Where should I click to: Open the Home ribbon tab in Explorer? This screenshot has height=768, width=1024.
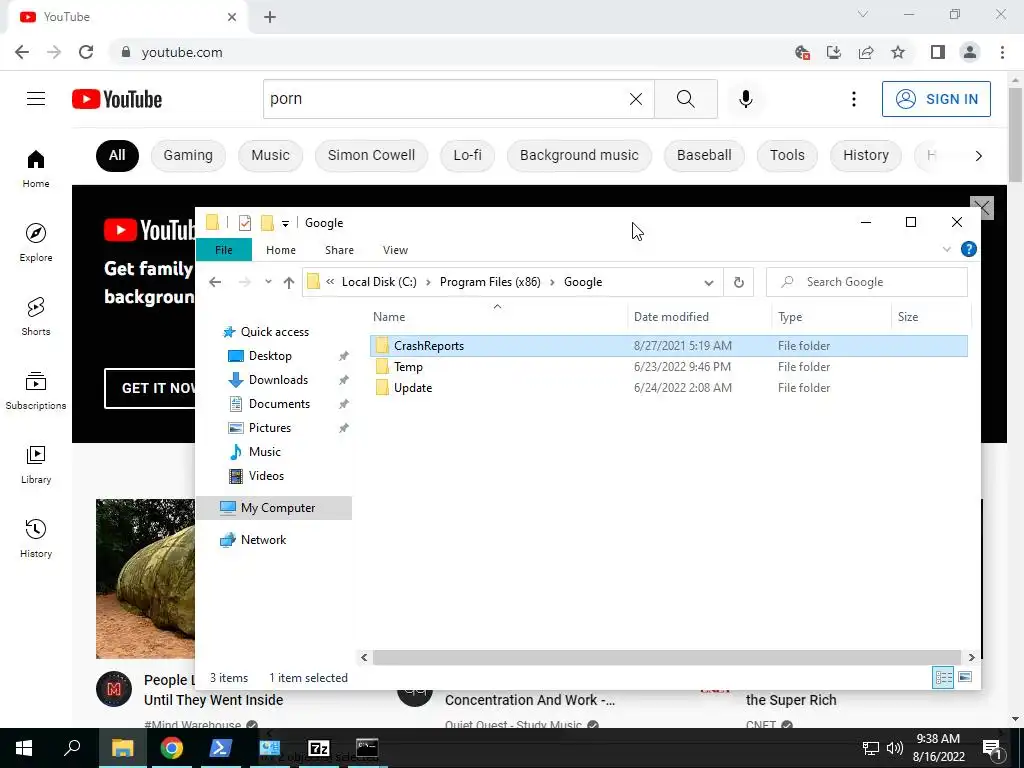[x=281, y=250]
